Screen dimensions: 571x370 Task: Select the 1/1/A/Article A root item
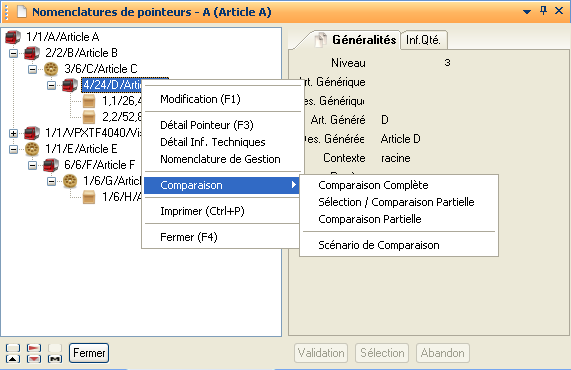click(63, 37)
